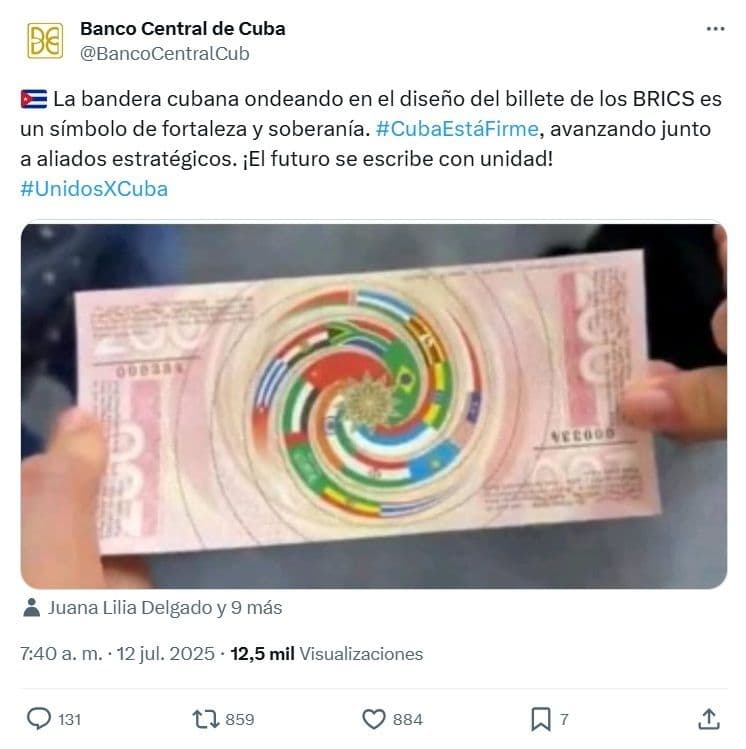The width and height of the screenshot is (746, 749).
Task: Open the @BancoCentralCub handle
Action: point(164,54)
